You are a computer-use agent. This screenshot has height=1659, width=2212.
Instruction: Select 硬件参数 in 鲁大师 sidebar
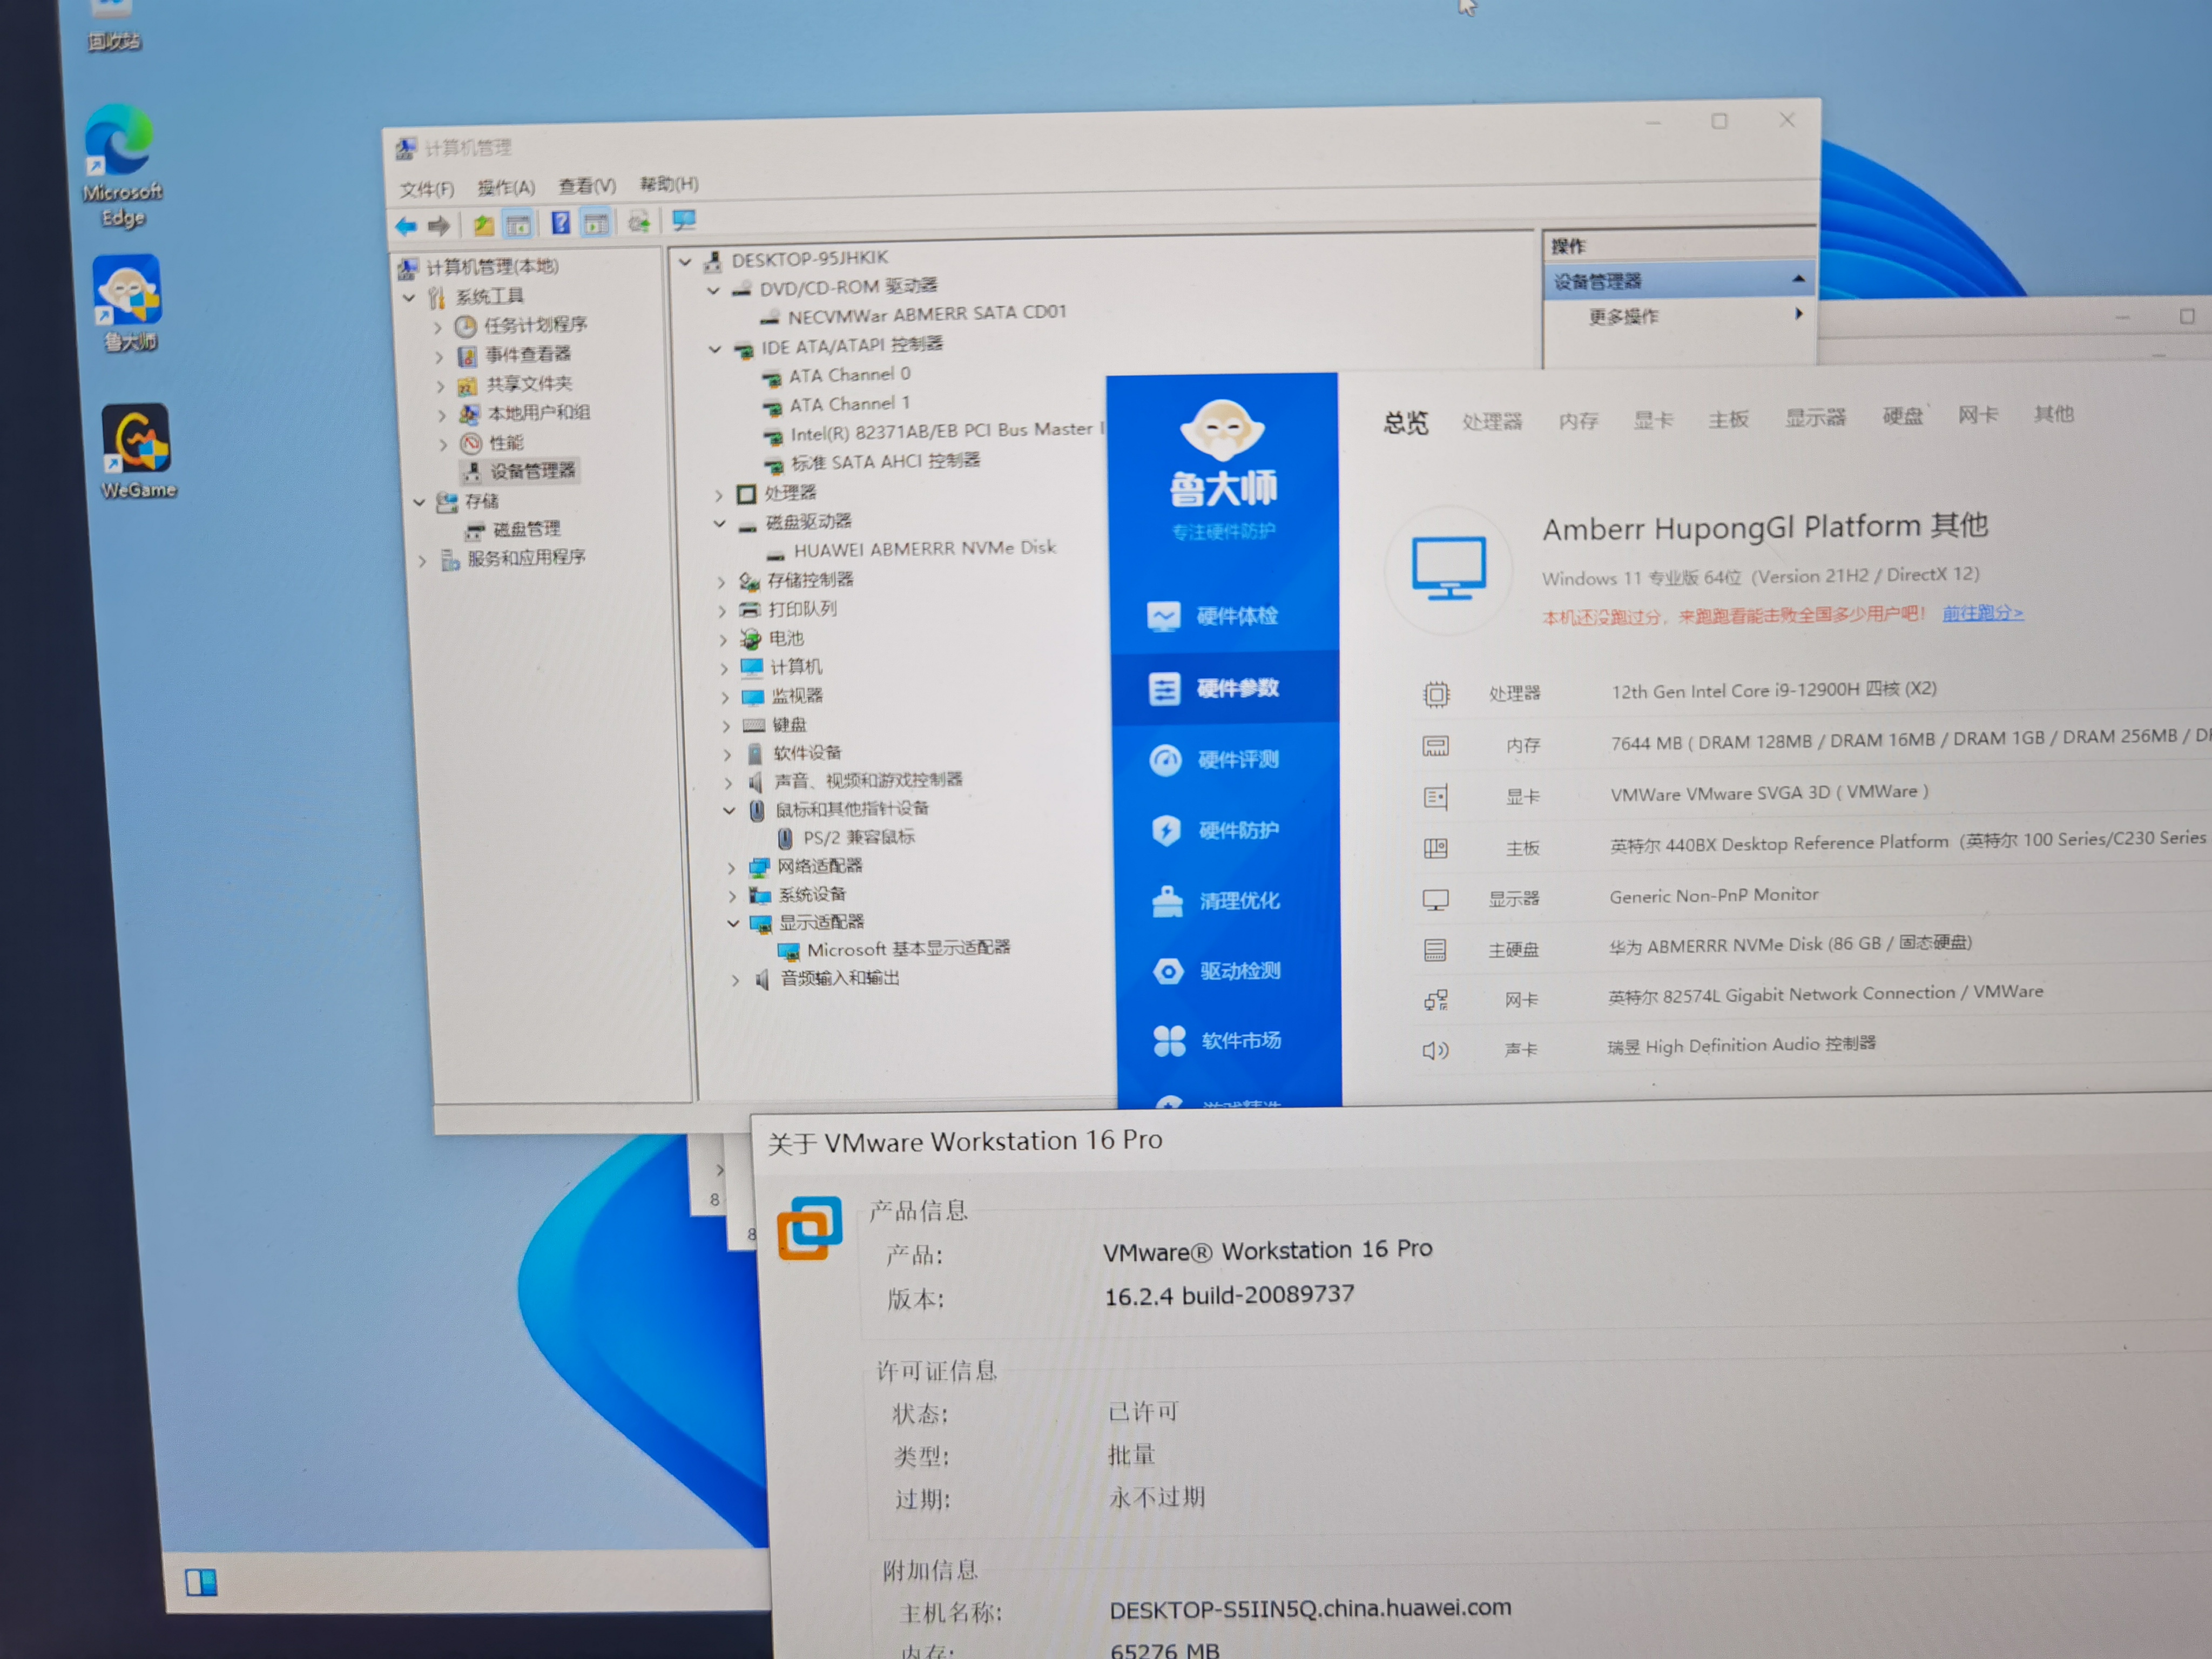[1224, 688]
